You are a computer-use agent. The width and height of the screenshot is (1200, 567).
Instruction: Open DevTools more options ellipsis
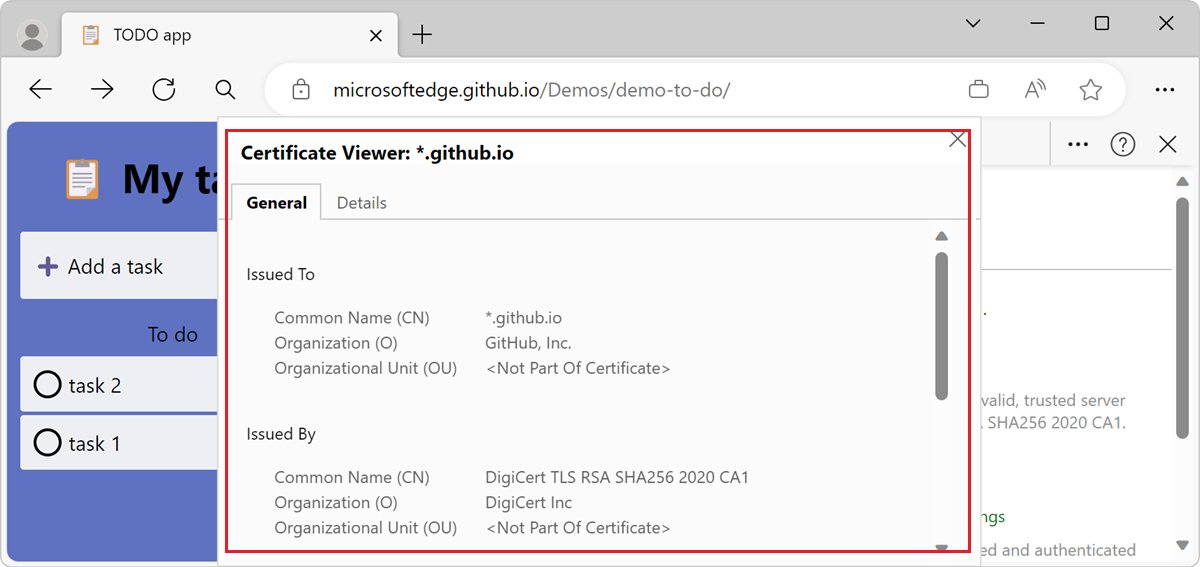click(1077, 144)
